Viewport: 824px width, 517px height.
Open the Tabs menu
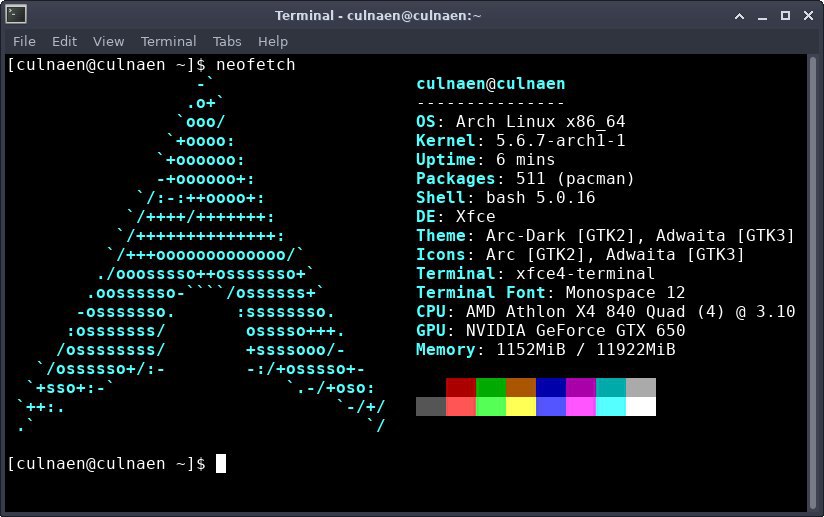pyautogui.click(x=227, y=42)
